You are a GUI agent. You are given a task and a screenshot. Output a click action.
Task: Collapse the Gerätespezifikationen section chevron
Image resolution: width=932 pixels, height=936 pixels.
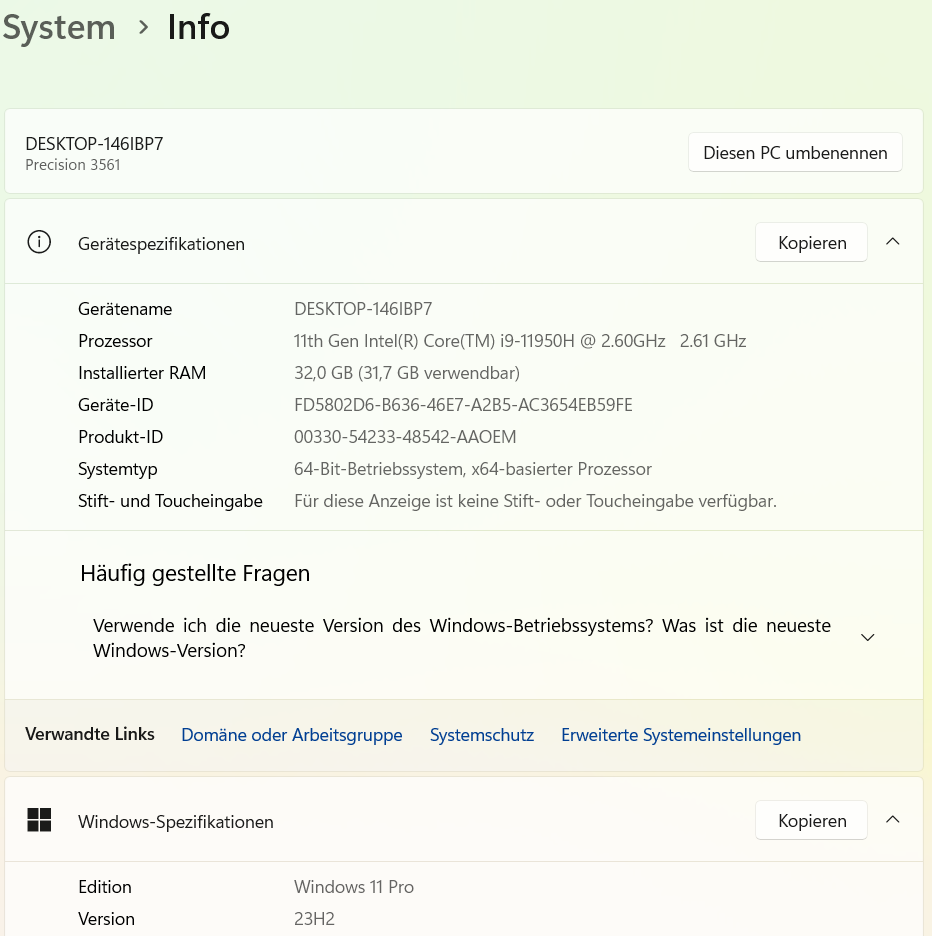(893, 242)
